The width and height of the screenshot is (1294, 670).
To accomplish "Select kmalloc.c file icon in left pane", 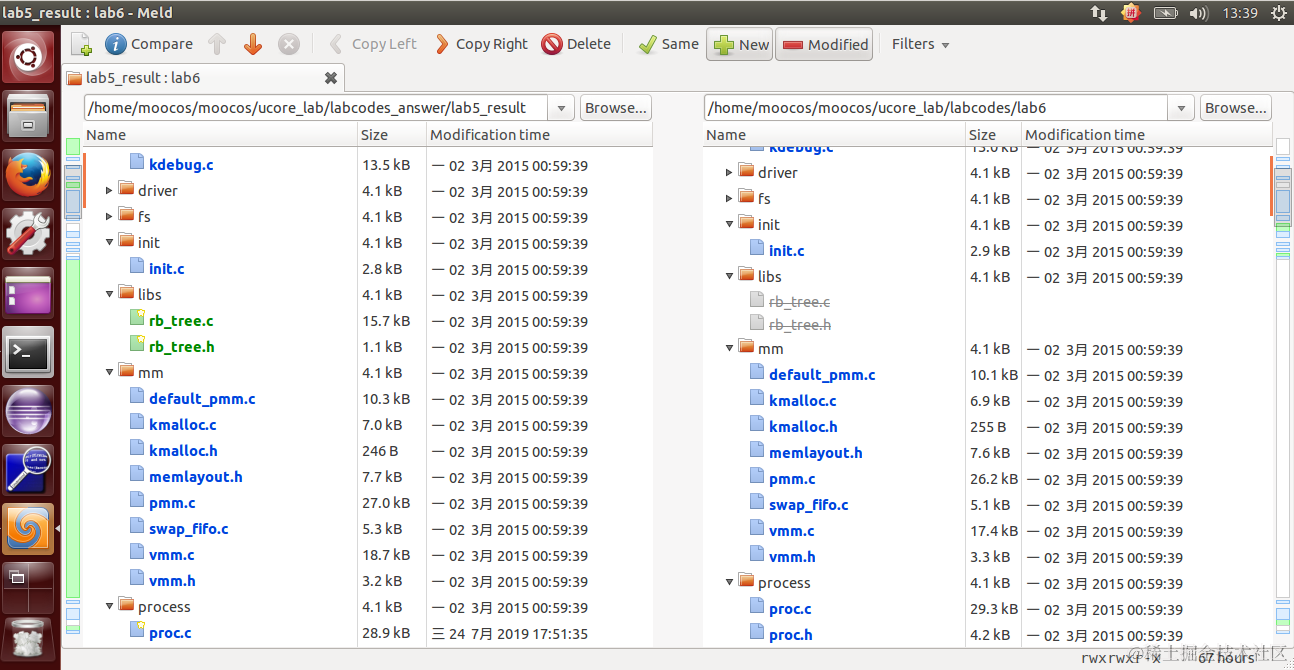I will click(x=138, y=424).
